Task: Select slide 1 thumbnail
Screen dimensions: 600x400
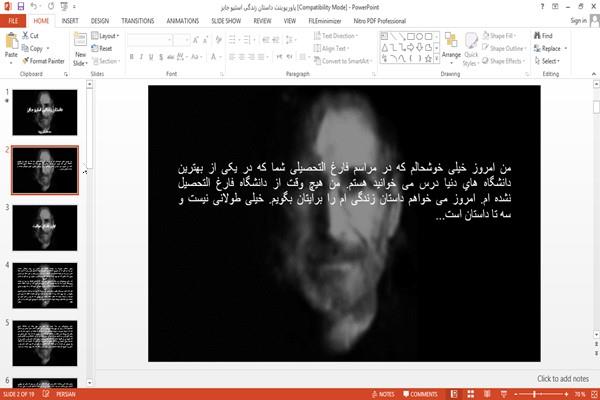Action: click(x=45, y=113)
